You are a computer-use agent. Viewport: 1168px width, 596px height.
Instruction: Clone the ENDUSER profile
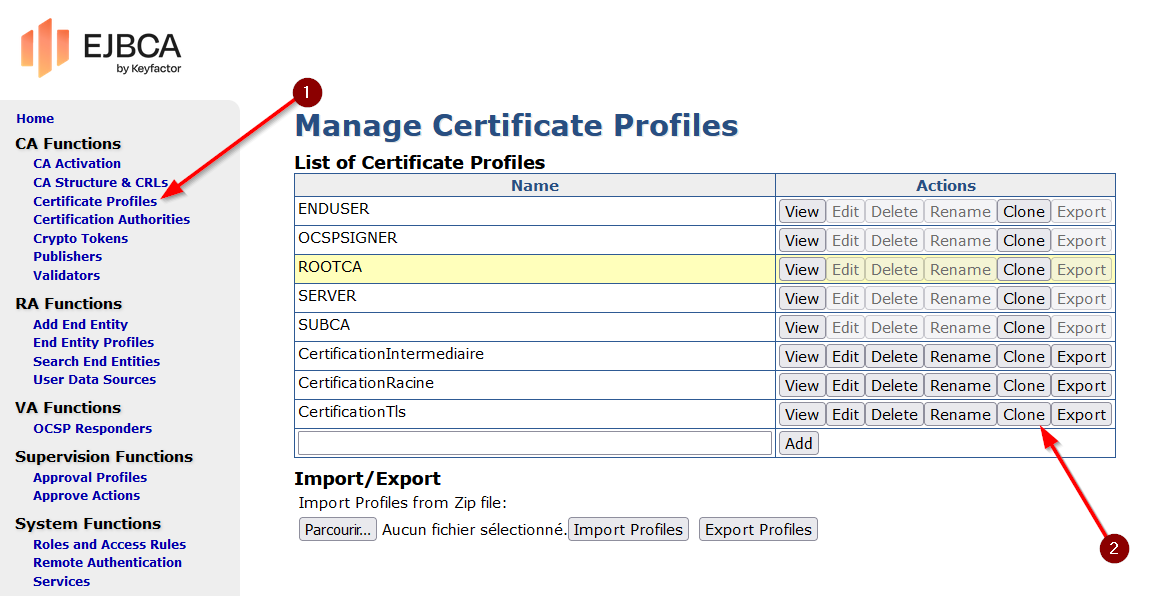coord(1023,212)
